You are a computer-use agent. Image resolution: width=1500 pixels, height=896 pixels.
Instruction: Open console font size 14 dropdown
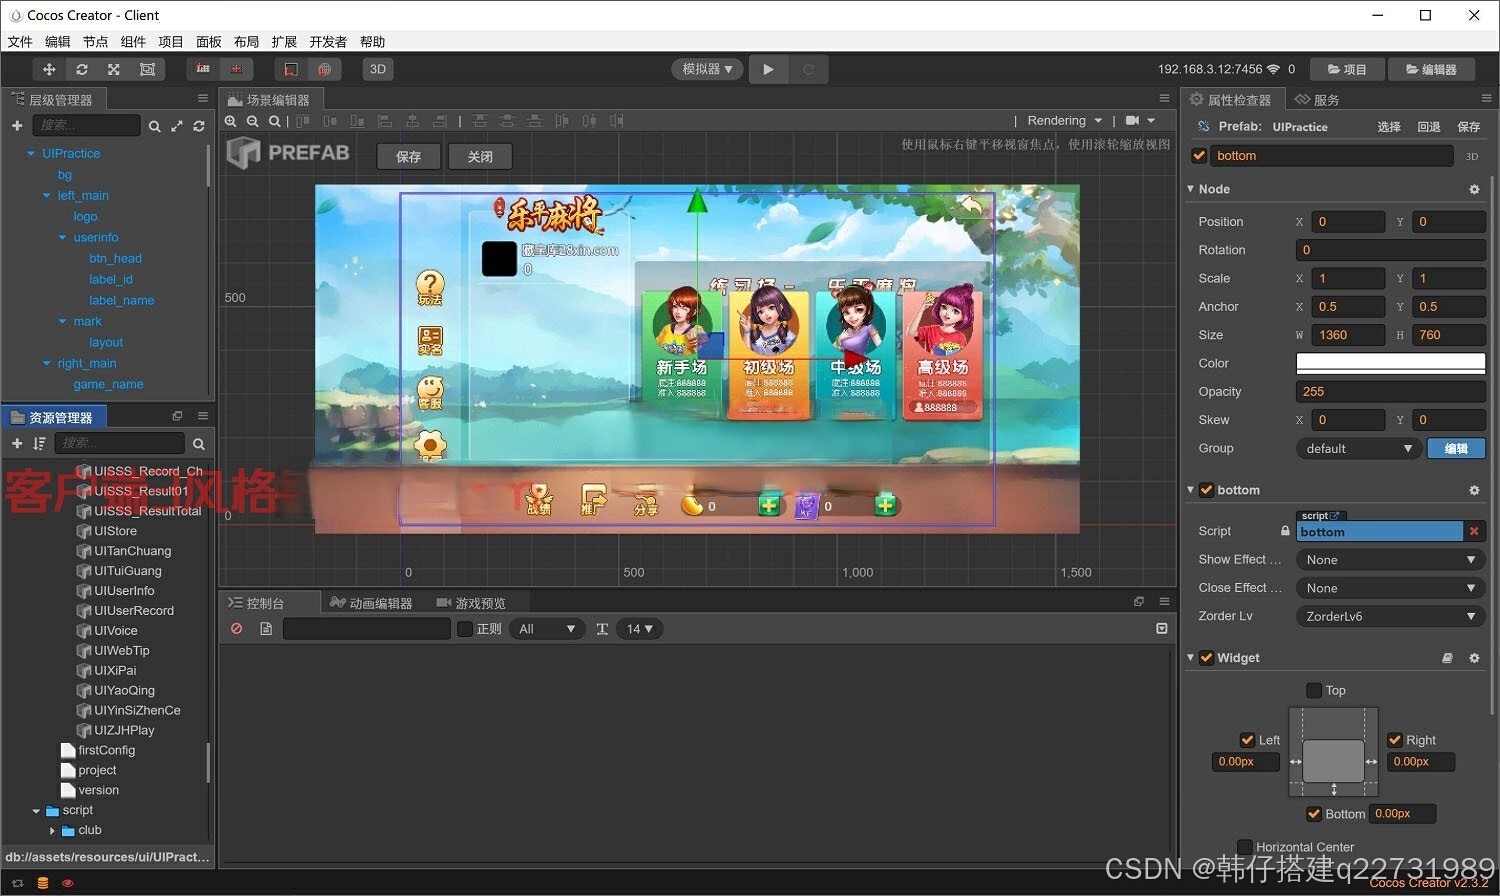point(640,629)
